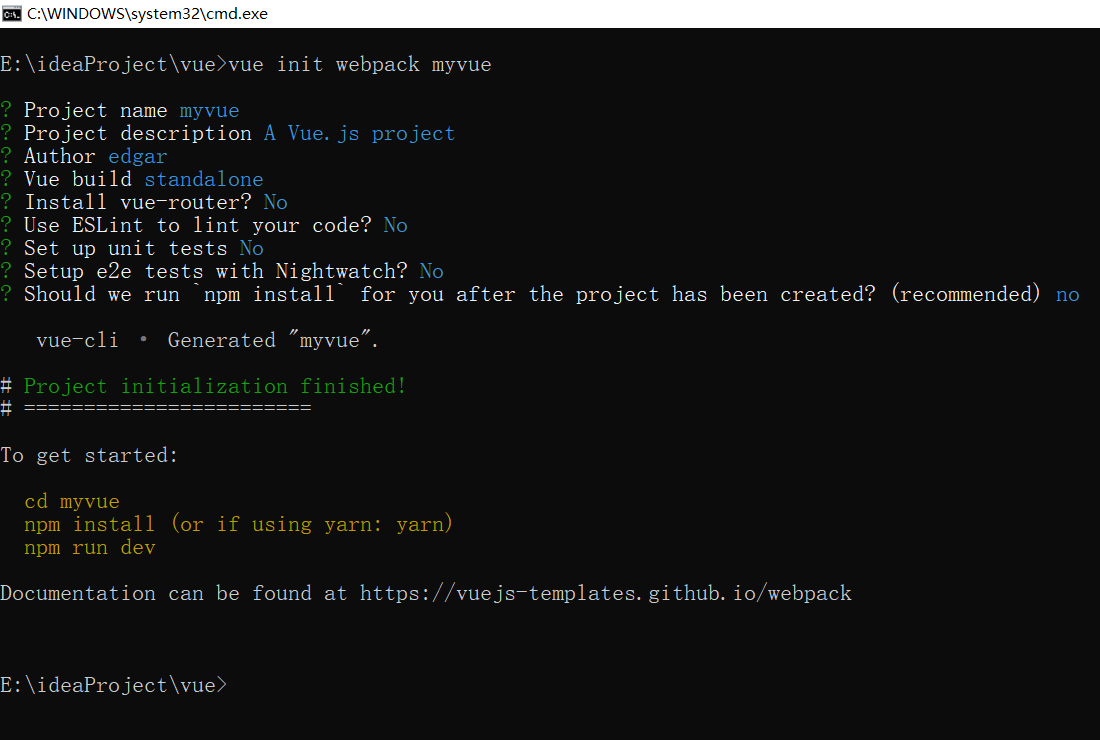Click the 'Should we run npm install' question

click(450, 295)
